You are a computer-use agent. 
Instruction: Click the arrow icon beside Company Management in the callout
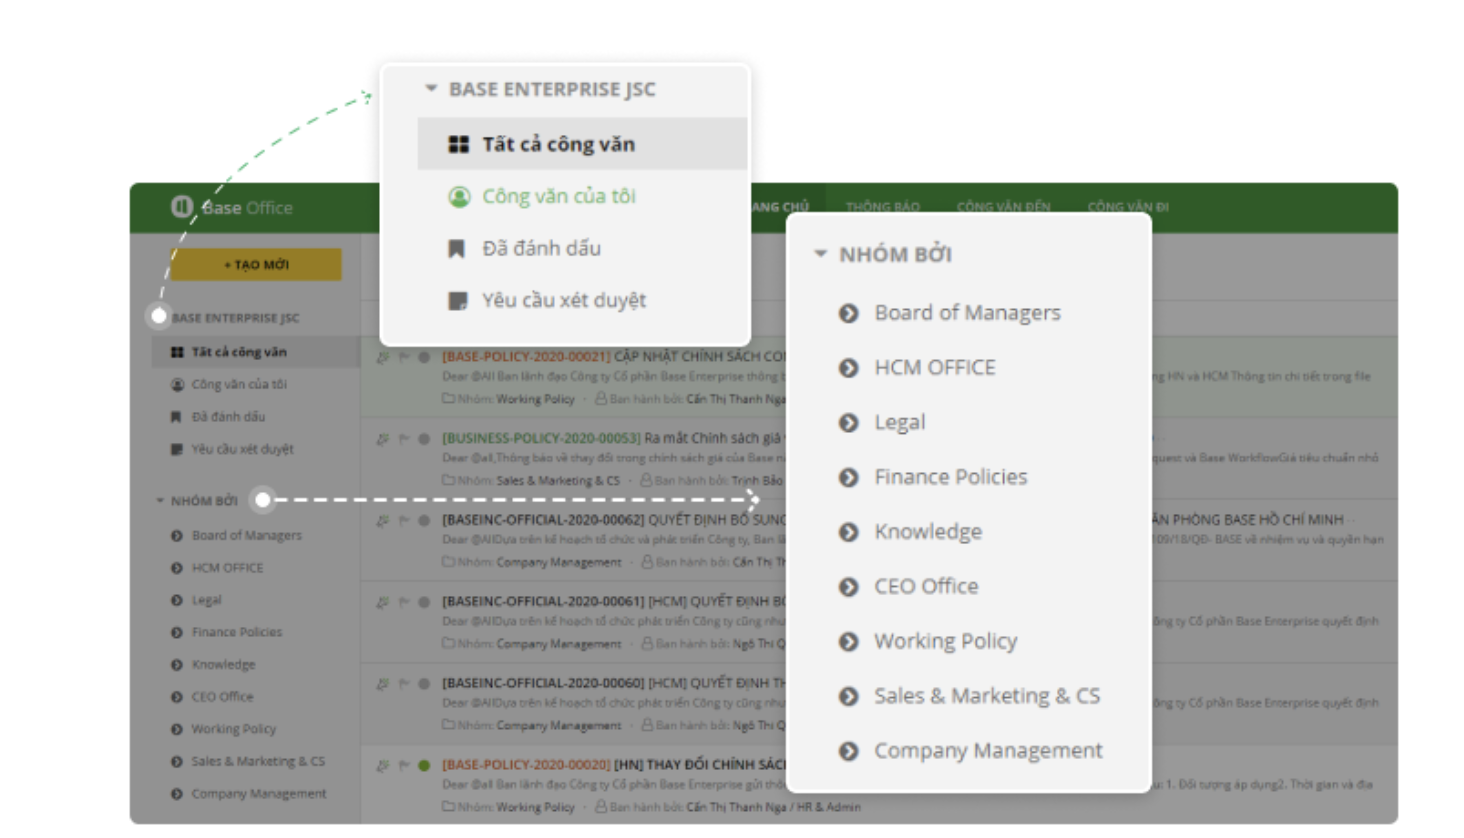tap(849, 751)
